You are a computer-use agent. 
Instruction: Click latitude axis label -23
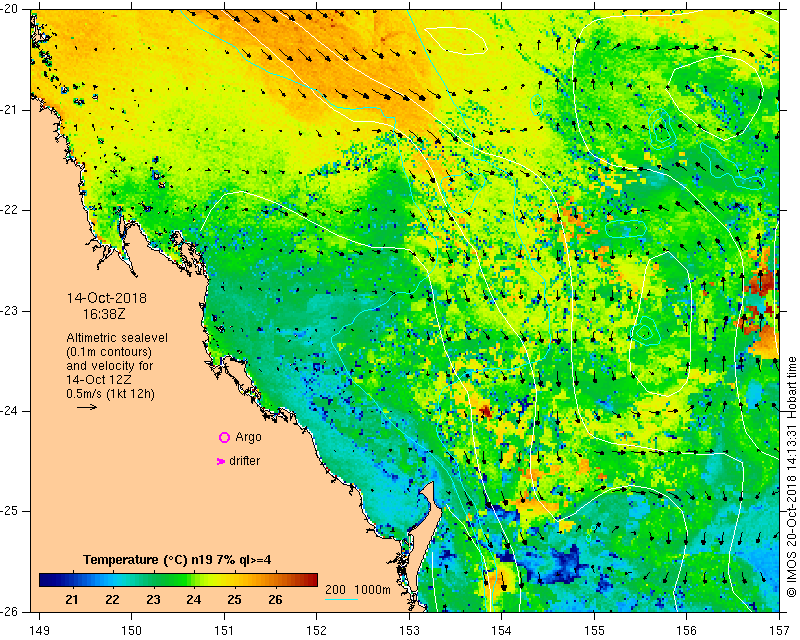(11, 311)
